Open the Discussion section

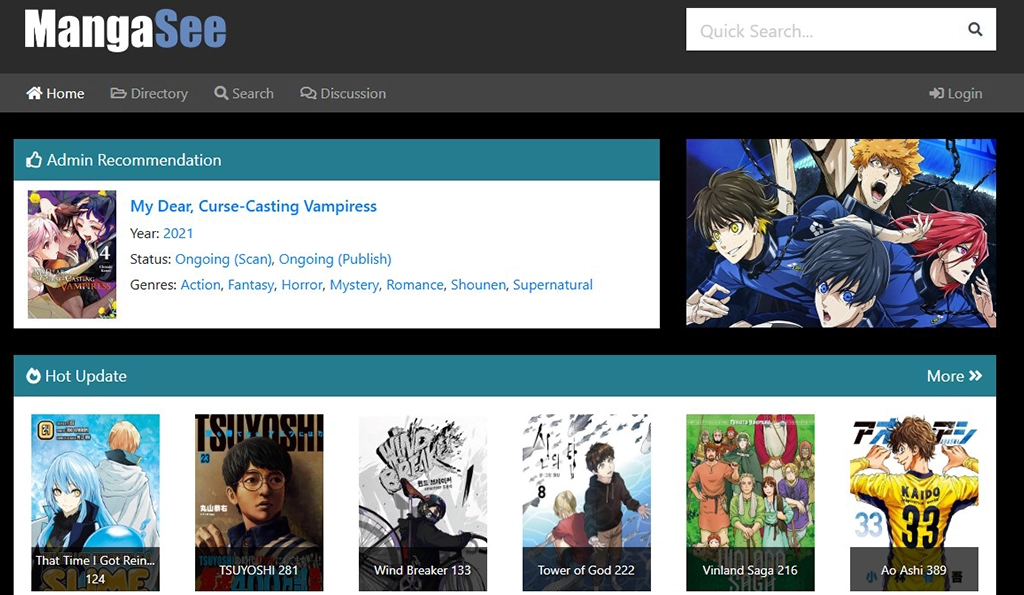(x=350, y=93)
